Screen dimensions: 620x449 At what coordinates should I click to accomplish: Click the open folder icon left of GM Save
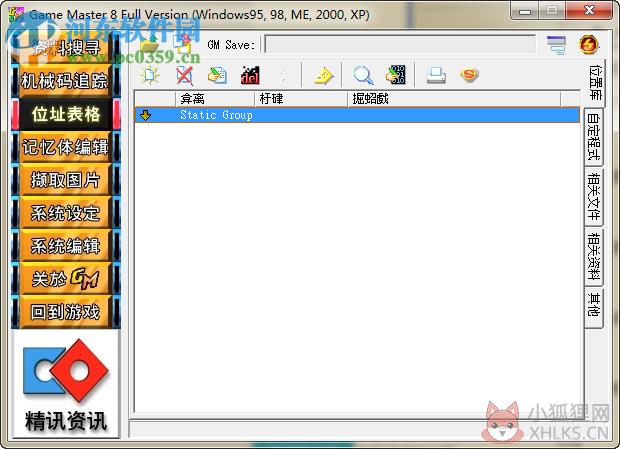pos(149,44)
